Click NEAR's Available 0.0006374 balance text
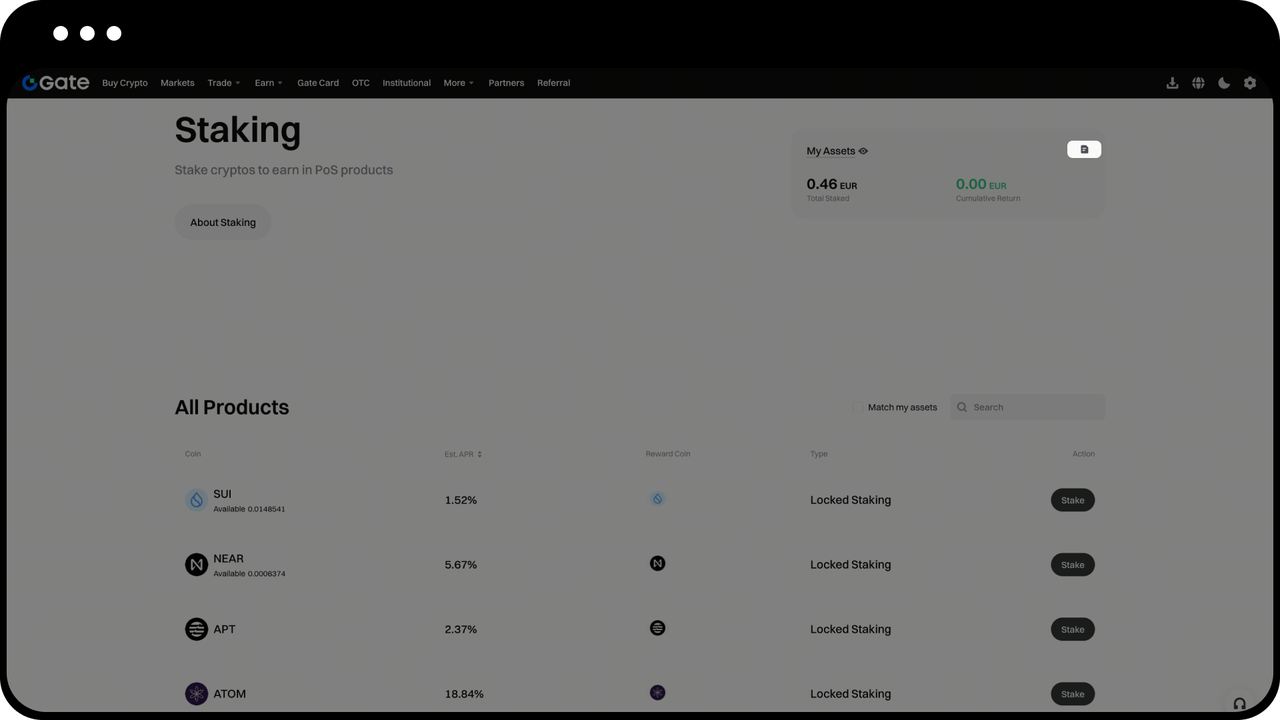This screenshot has width=1280, height=720. click(x=249, y=574)
